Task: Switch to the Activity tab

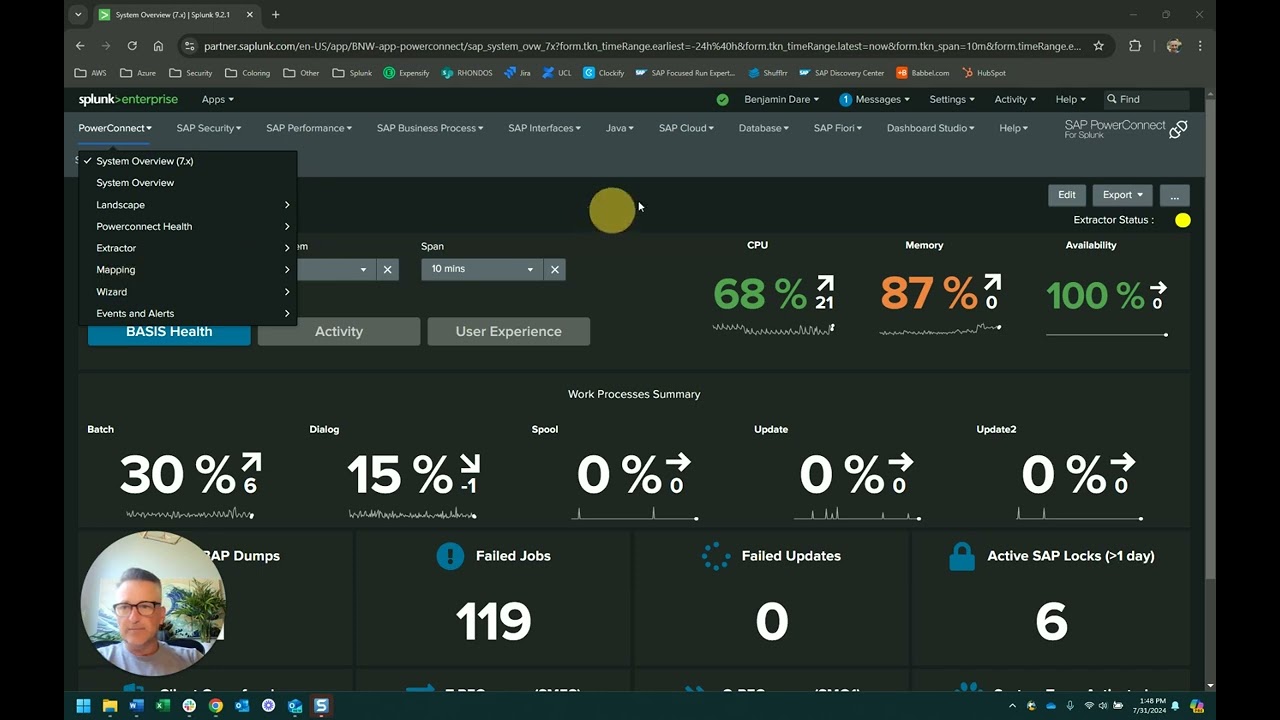Action: tap(339, 332)
